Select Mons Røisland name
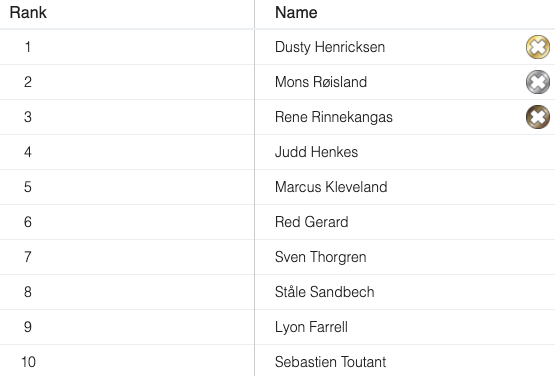This screenshot has height=376, width=555. point(321,82)
